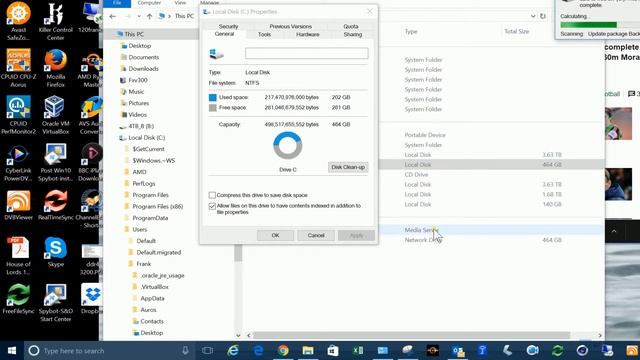This screenshot has width=640, height=360.
Task: Click the horizontal scrollbar in Explorer
Action: (411, 336)
